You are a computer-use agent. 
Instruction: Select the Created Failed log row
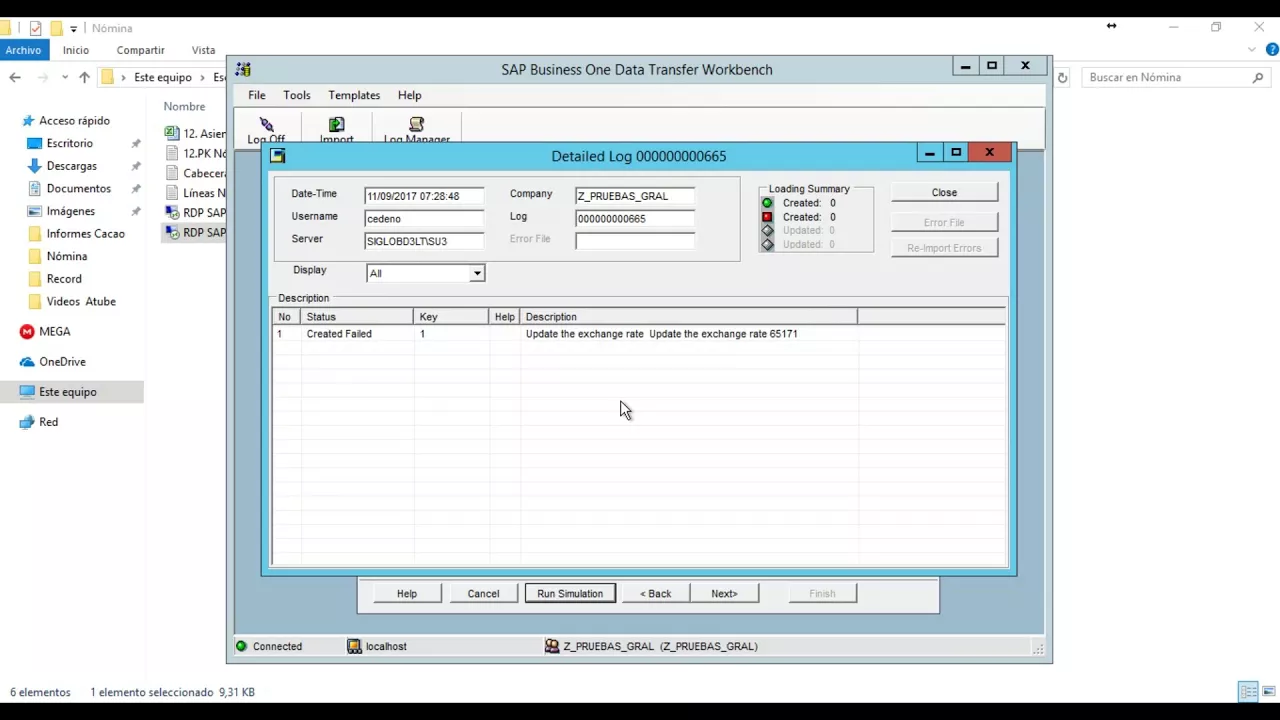638,334
